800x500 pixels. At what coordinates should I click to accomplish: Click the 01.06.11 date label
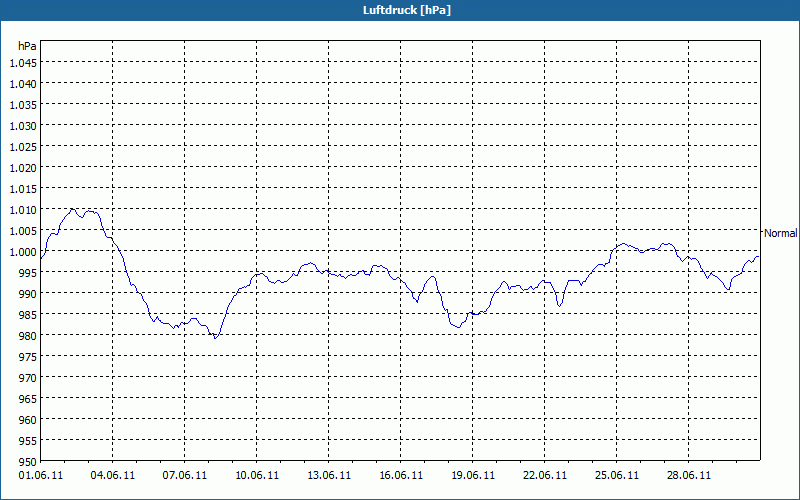(41, 475)
